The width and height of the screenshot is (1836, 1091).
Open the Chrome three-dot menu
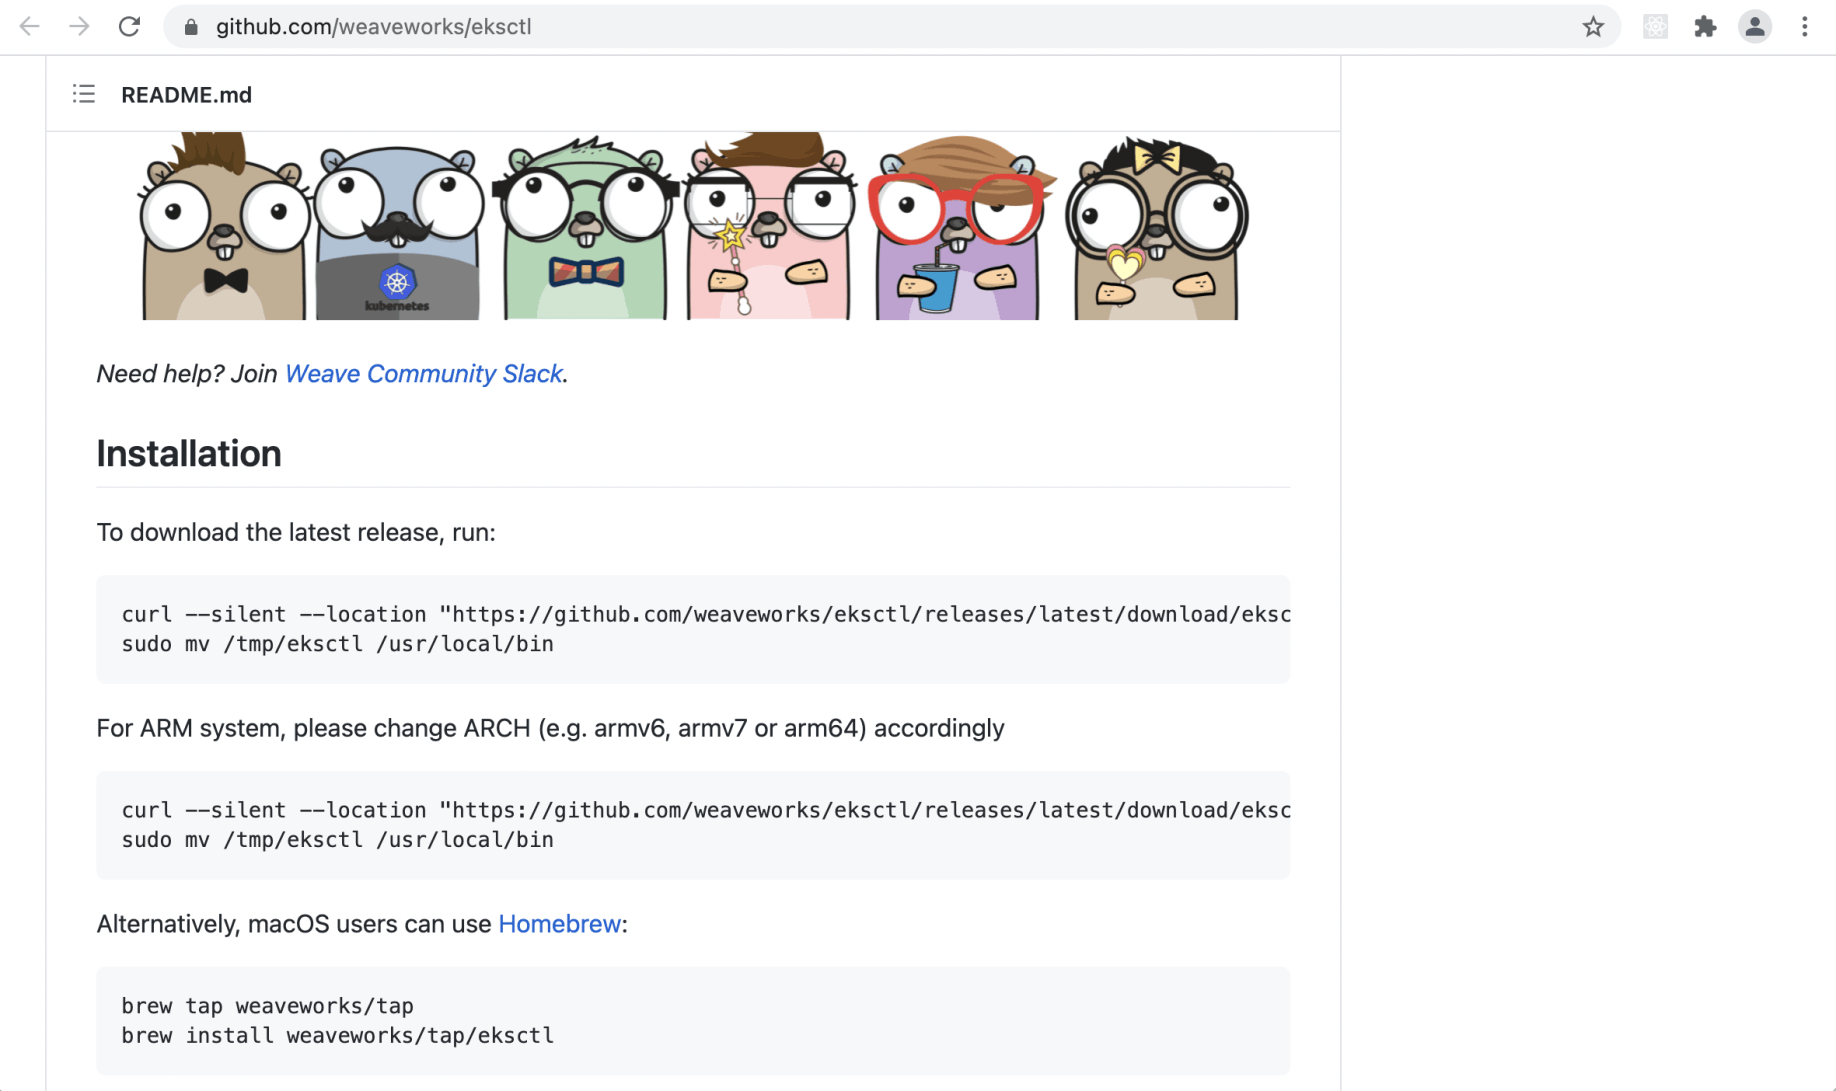click(x=1805, y=27)
